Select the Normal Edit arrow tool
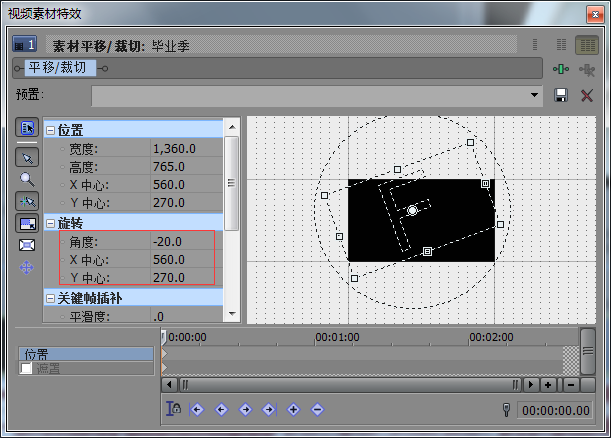This screenshot has height=438, width=611. pyautogui.click(x=27, y=157)
